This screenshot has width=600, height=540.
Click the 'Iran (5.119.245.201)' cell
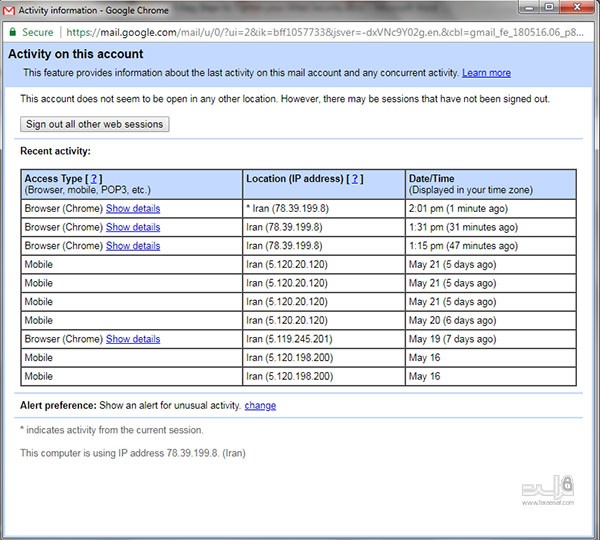pyautogui.click(x=324, y=339)
